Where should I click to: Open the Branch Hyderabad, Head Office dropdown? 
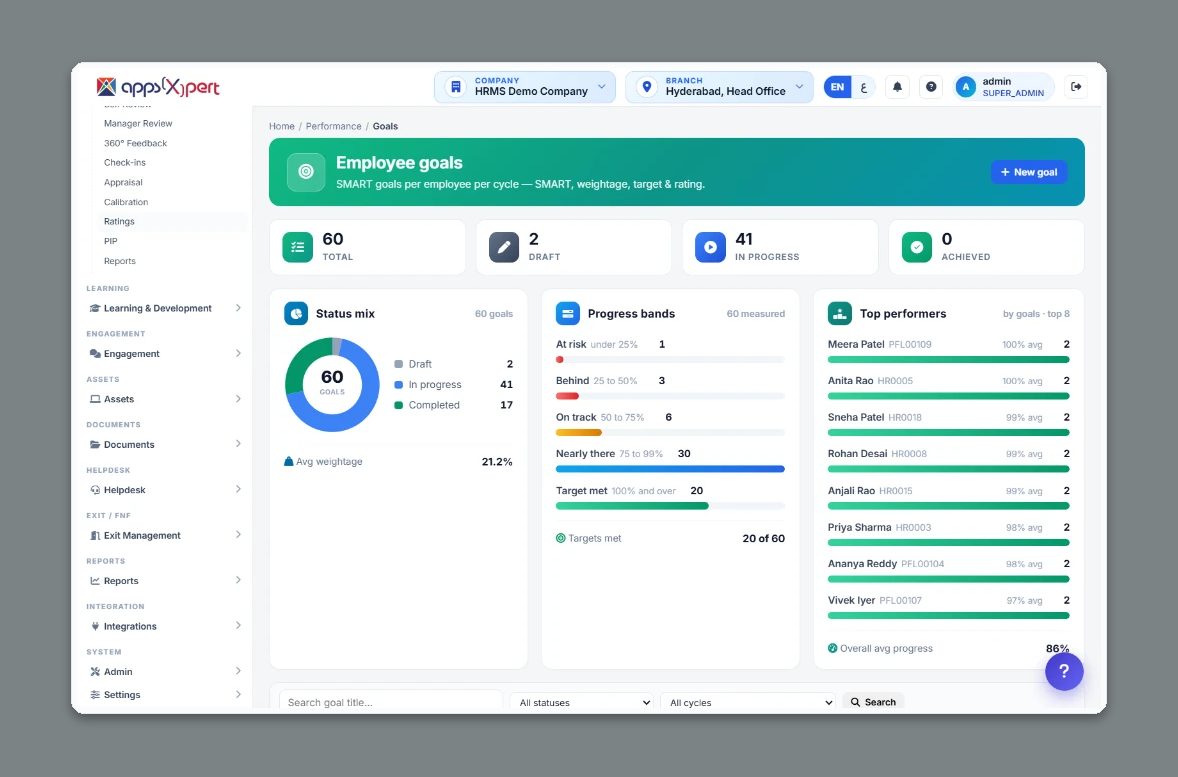tap(719, 87)
